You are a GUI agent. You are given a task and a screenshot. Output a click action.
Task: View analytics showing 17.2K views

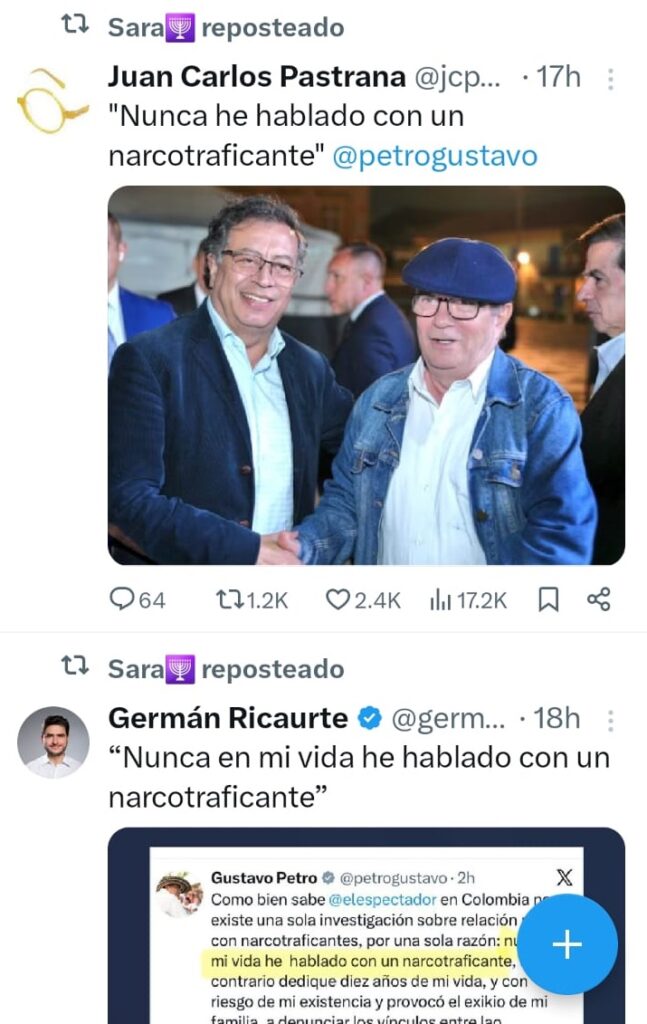468,599
